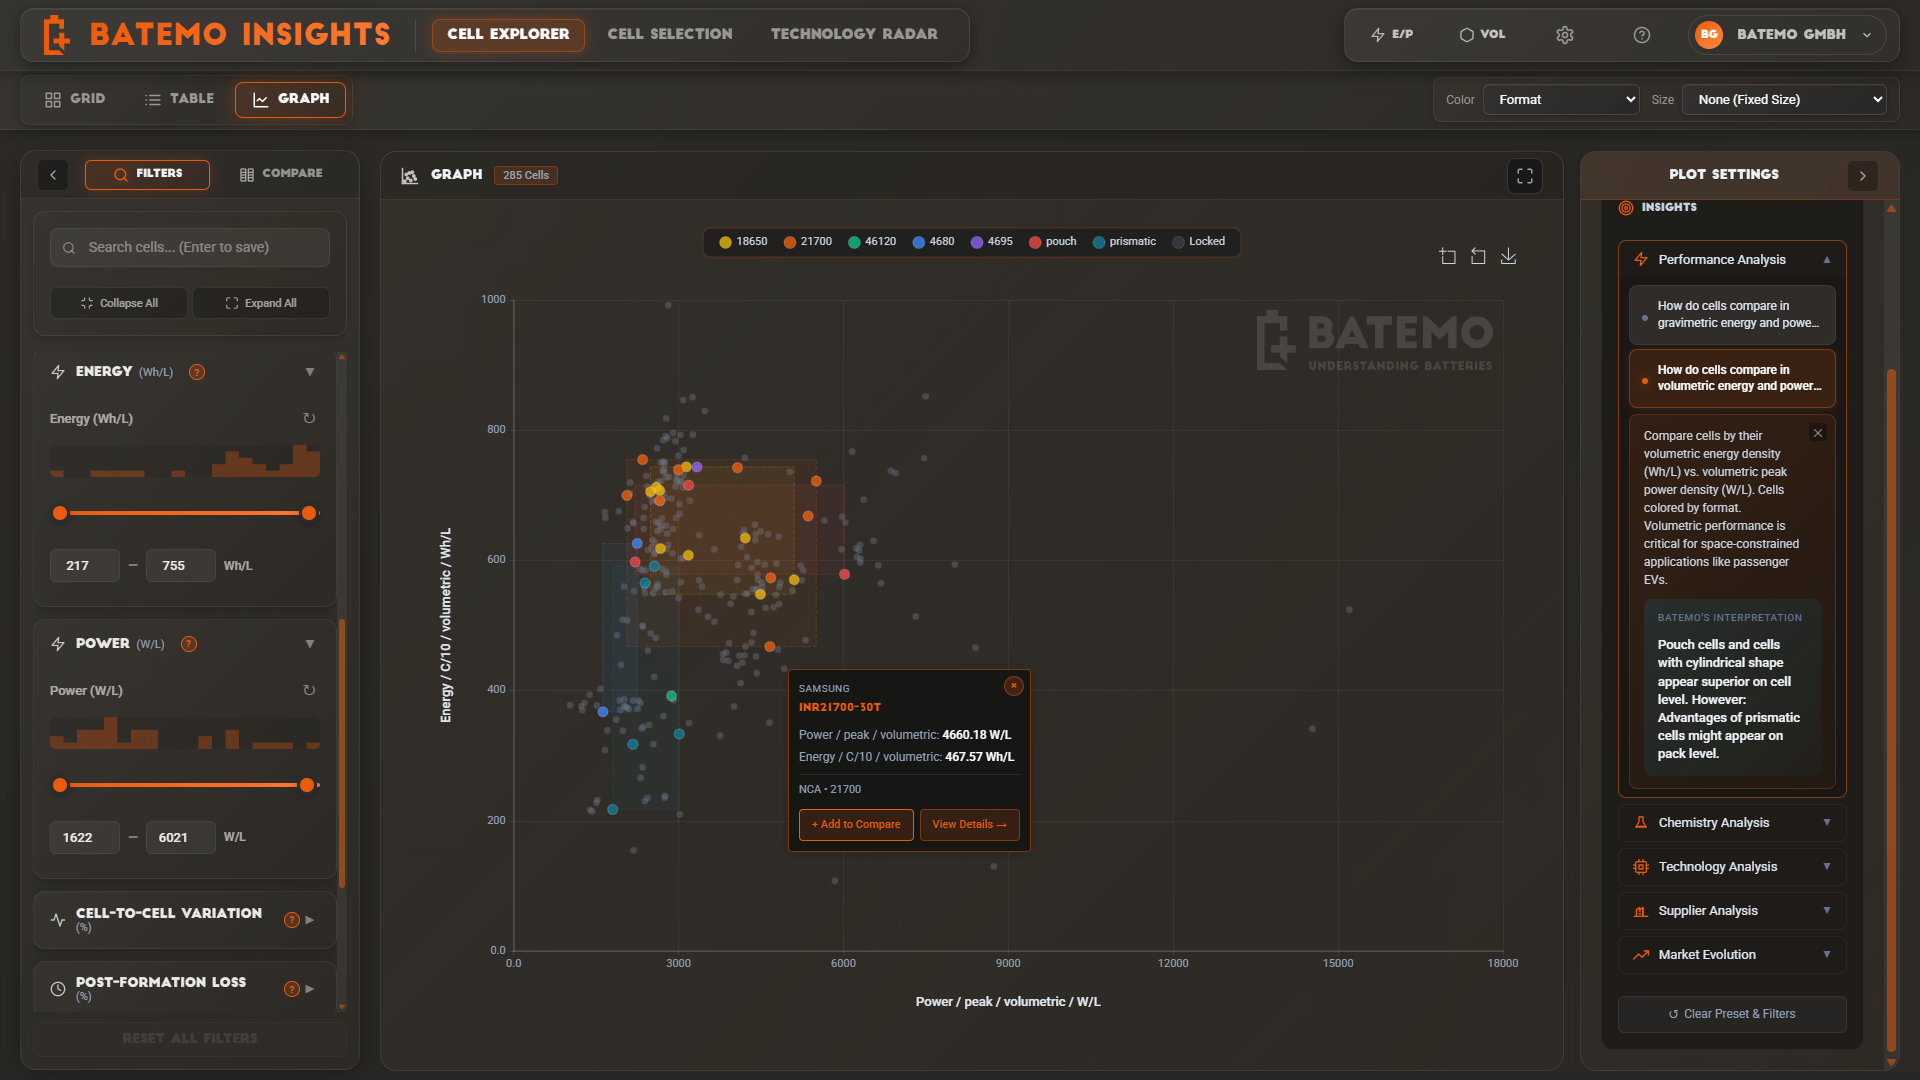The image size is (1920, 1080).
Task: Expand the Chemistry Analysis section
Action: [x=1731, y=822]
